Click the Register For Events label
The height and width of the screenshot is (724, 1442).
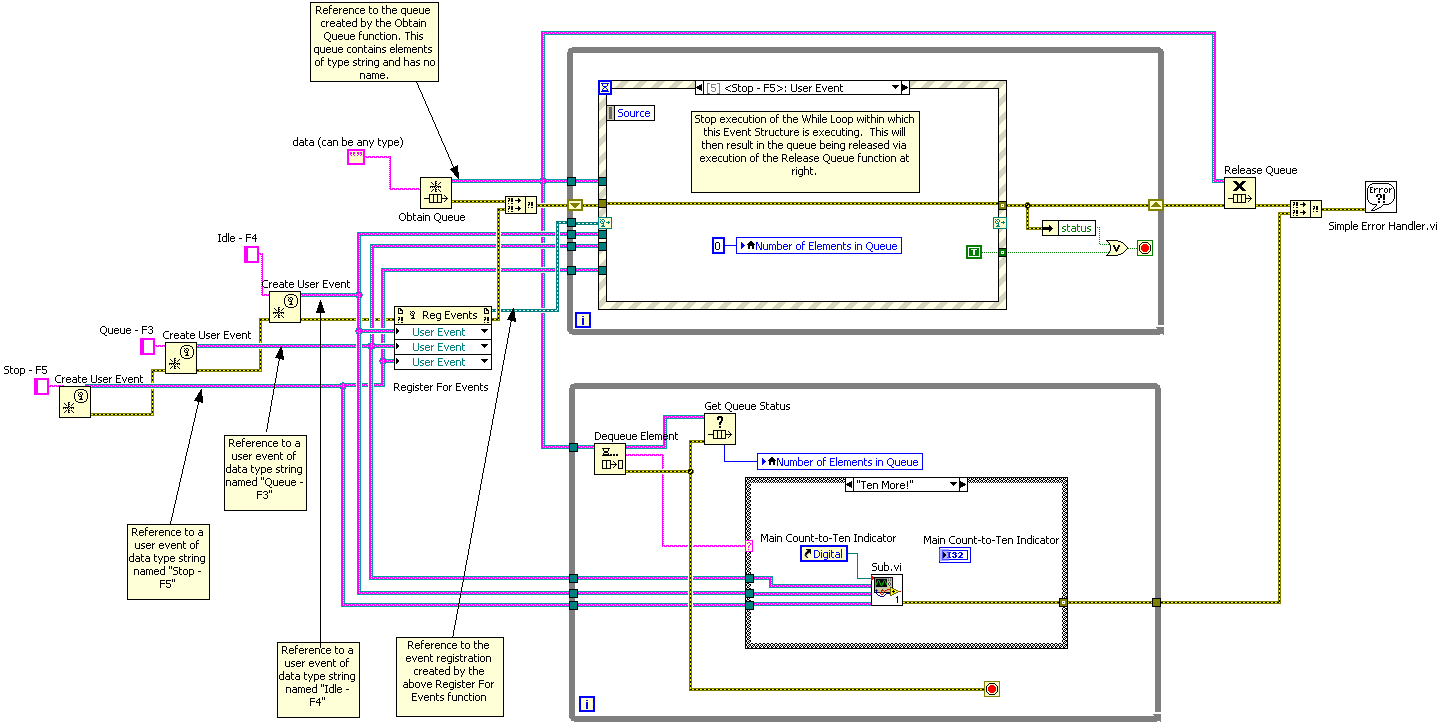click(441, 387)
